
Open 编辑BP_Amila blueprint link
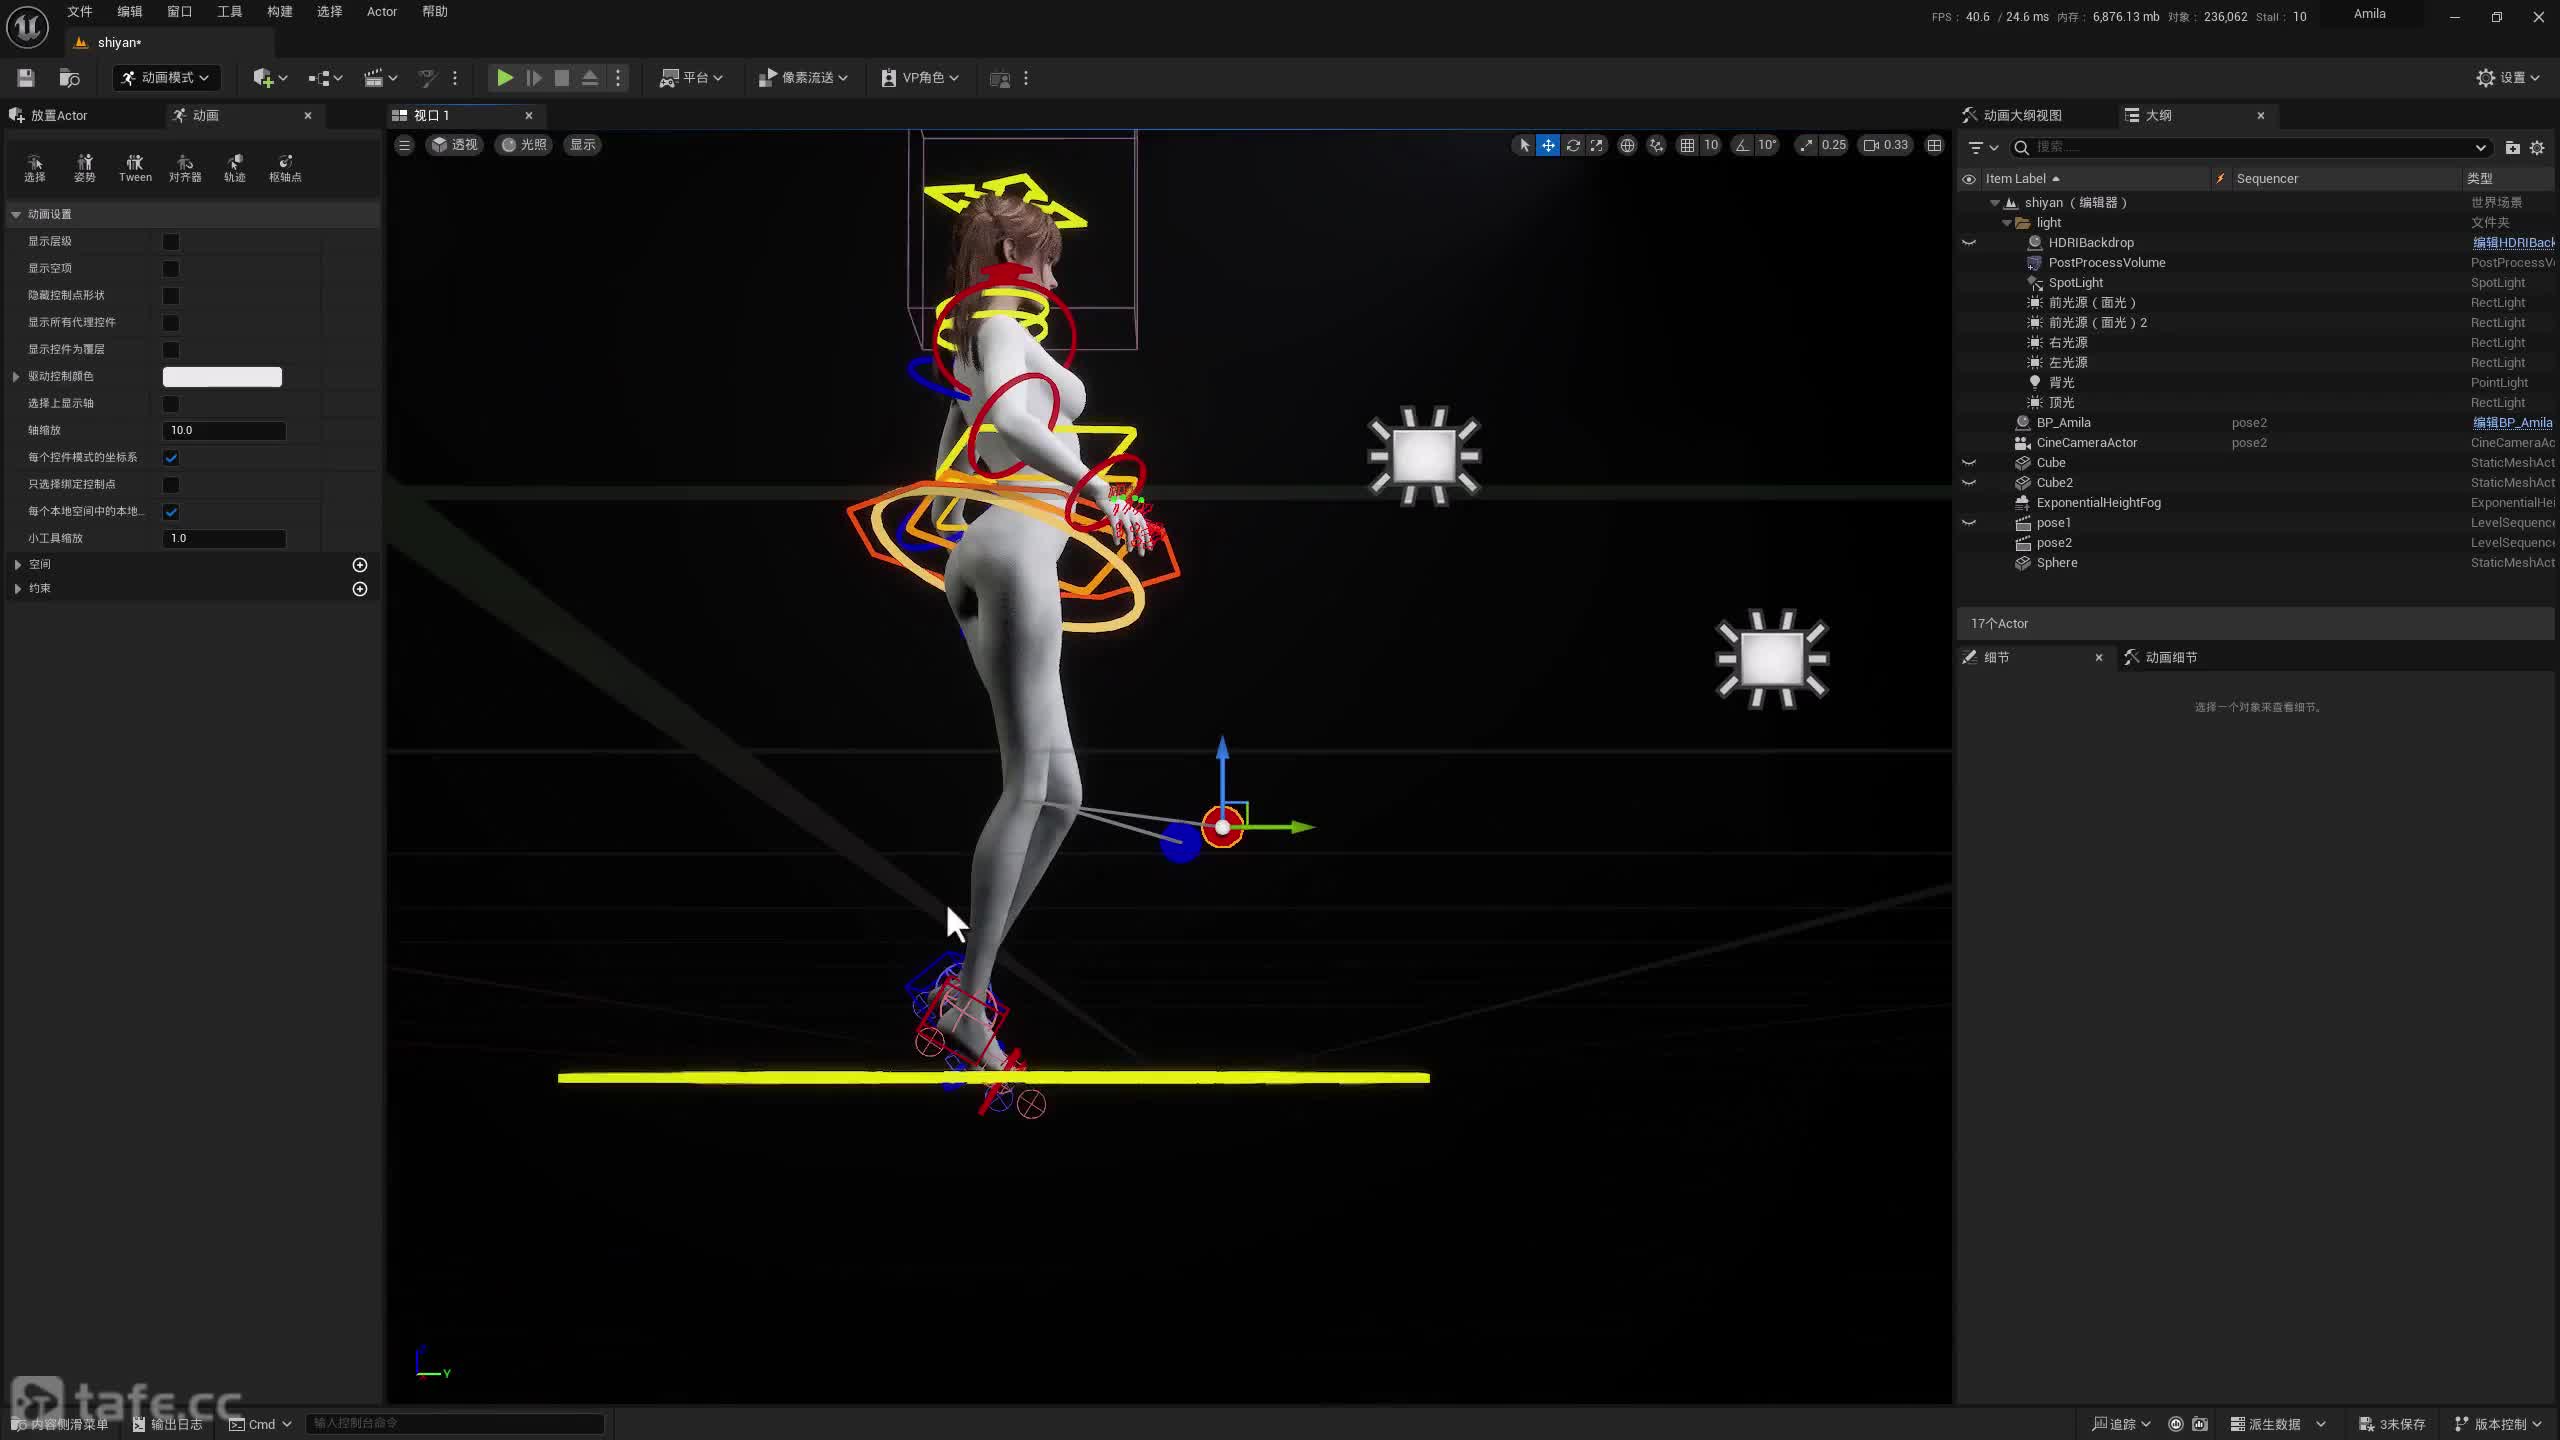(2512, 423)
